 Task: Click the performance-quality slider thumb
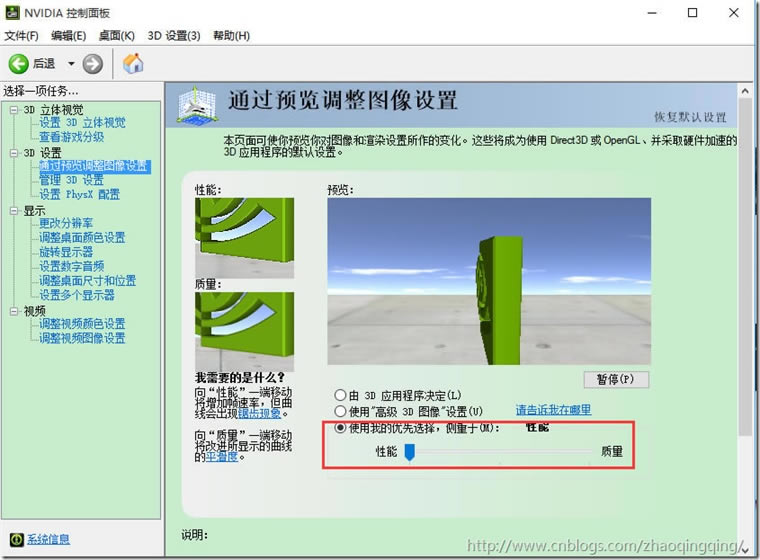click(x=410, y=452)
